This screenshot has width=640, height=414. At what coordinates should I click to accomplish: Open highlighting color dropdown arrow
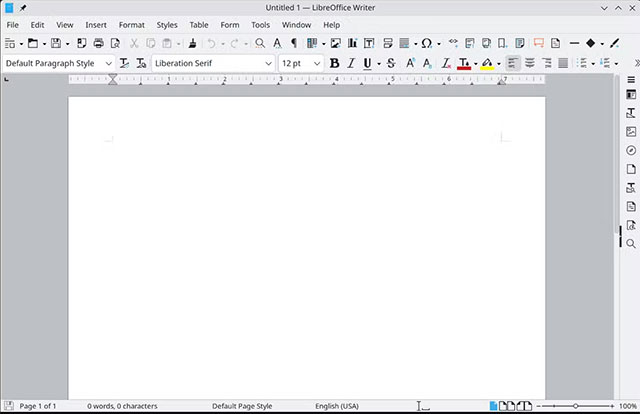499,64
